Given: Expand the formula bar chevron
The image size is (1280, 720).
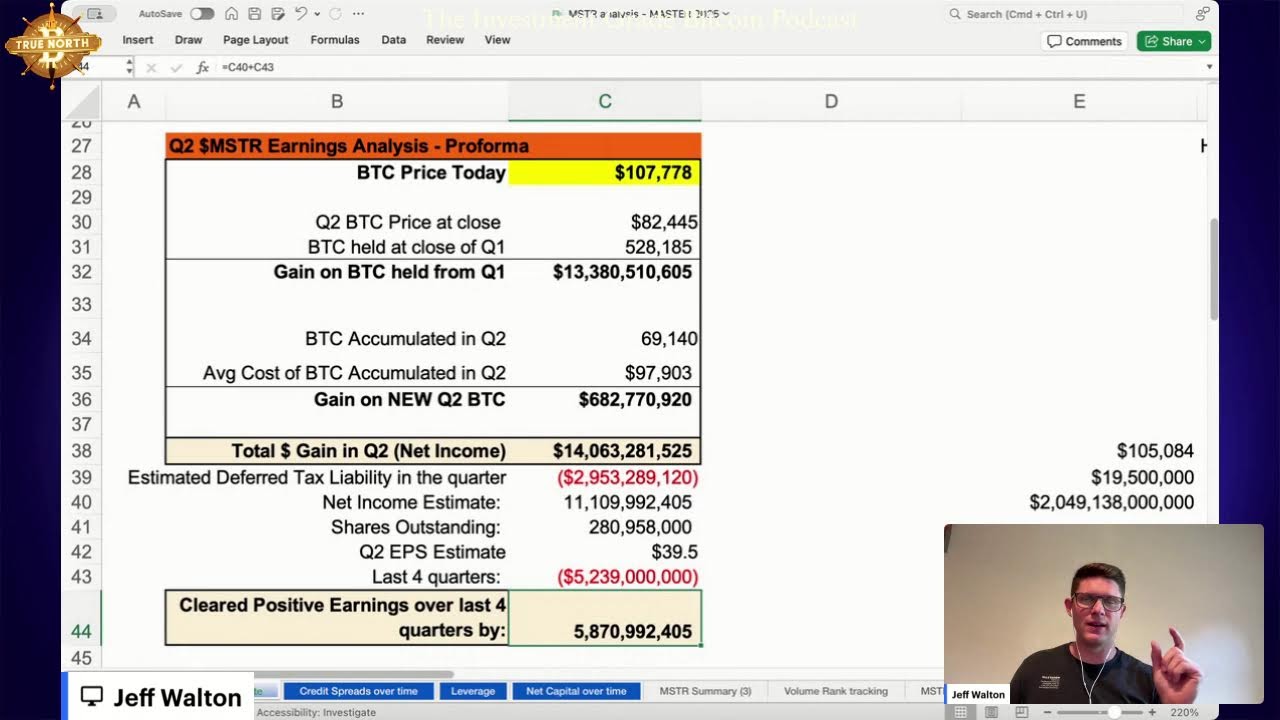Looking at the screenshot, I should [1209, 67].
